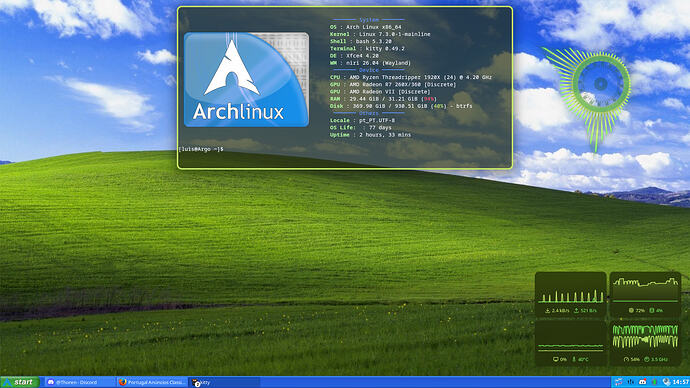Click the CPU load gauge icon at 58%
Viewport: 690px width, 388px height.
pos(626,359)
